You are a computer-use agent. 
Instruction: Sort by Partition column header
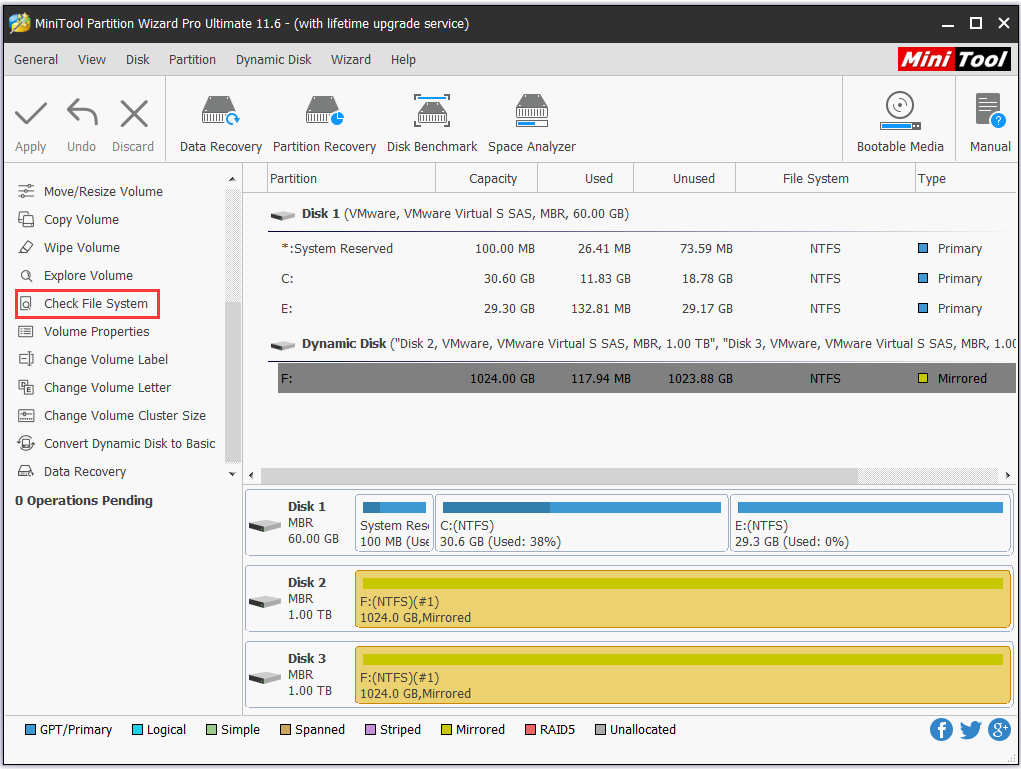click(352, 178)
